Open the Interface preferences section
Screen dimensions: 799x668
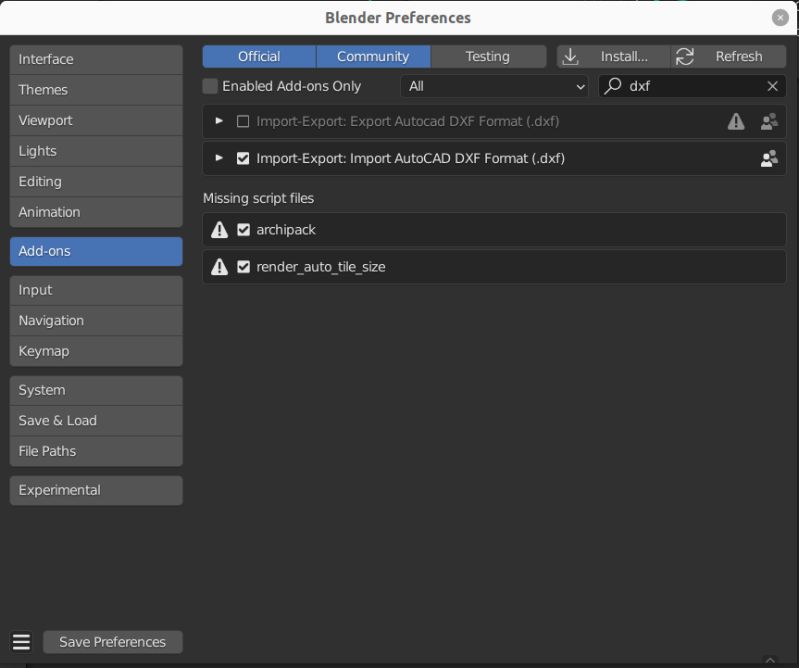click(x=96, y=60)
